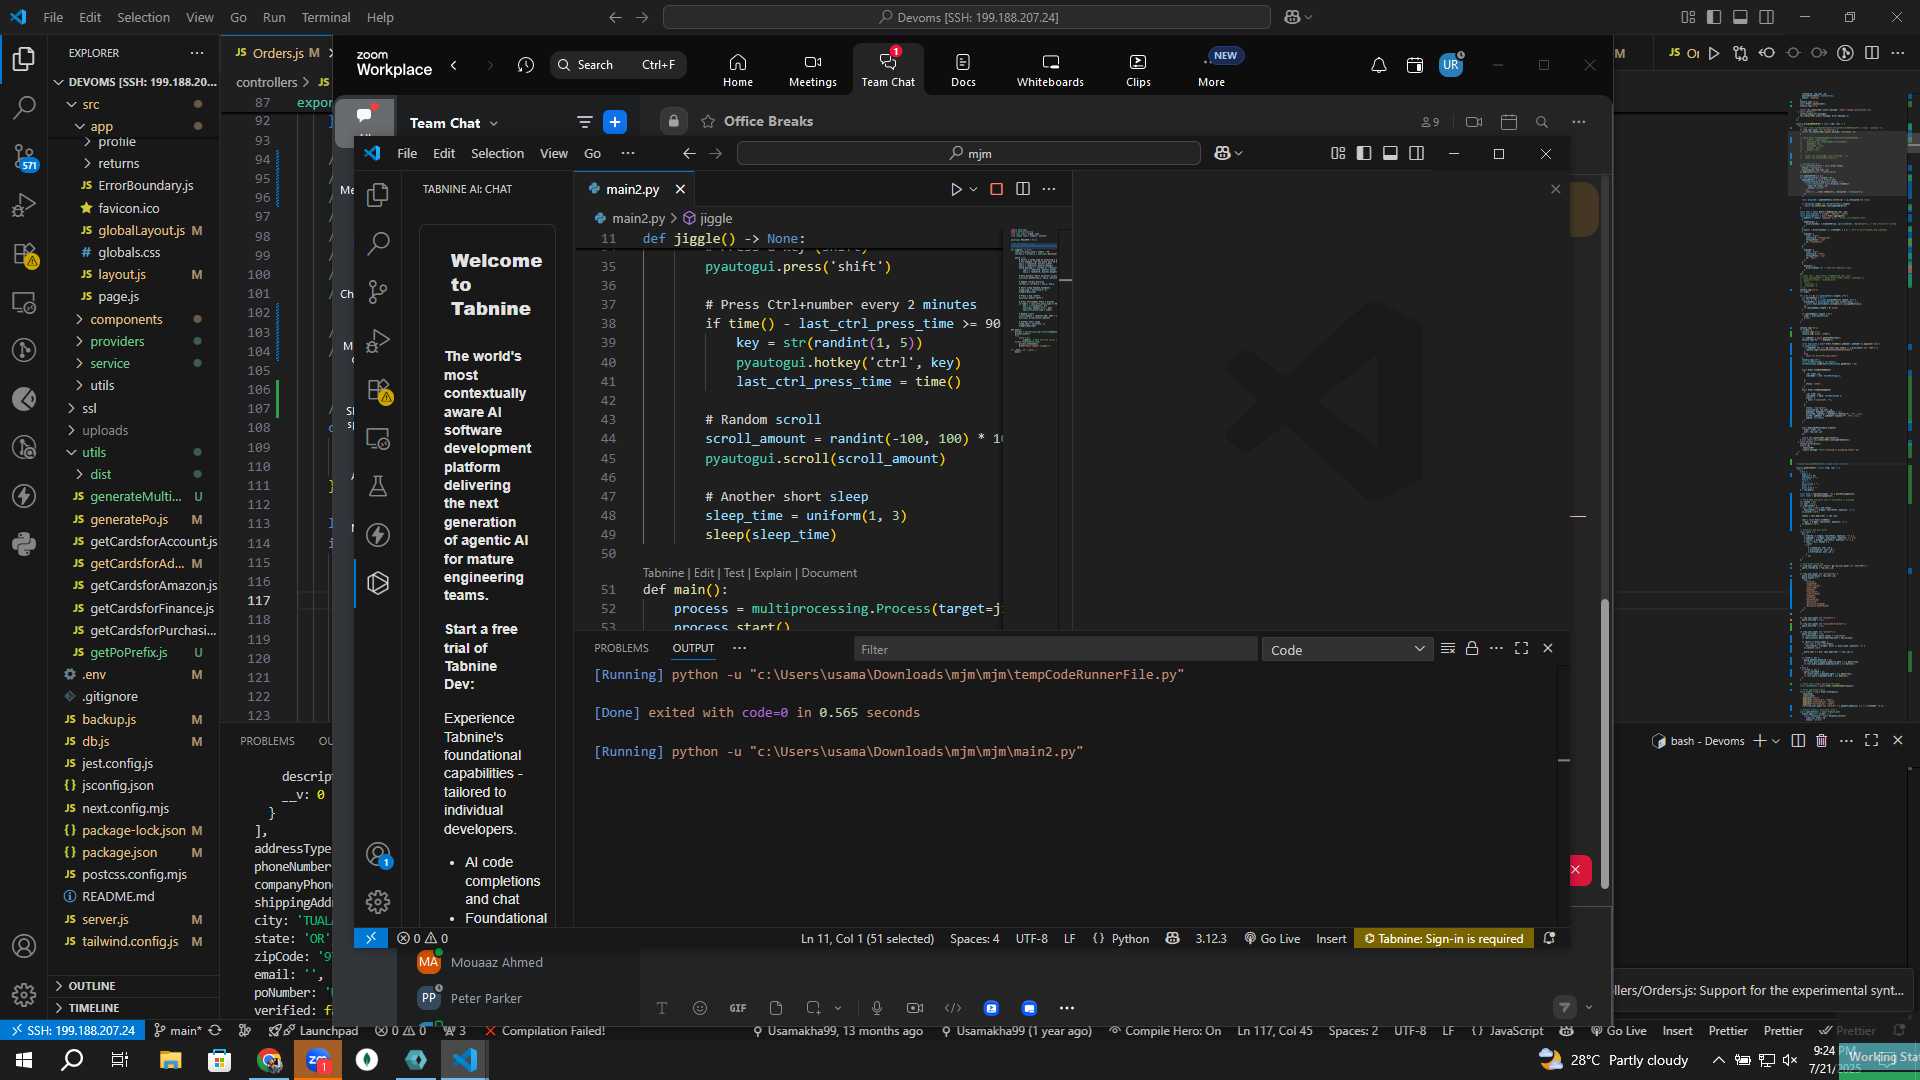
Task: Open Team Chat header dropdown arrow
Action: tap(494, 123)
